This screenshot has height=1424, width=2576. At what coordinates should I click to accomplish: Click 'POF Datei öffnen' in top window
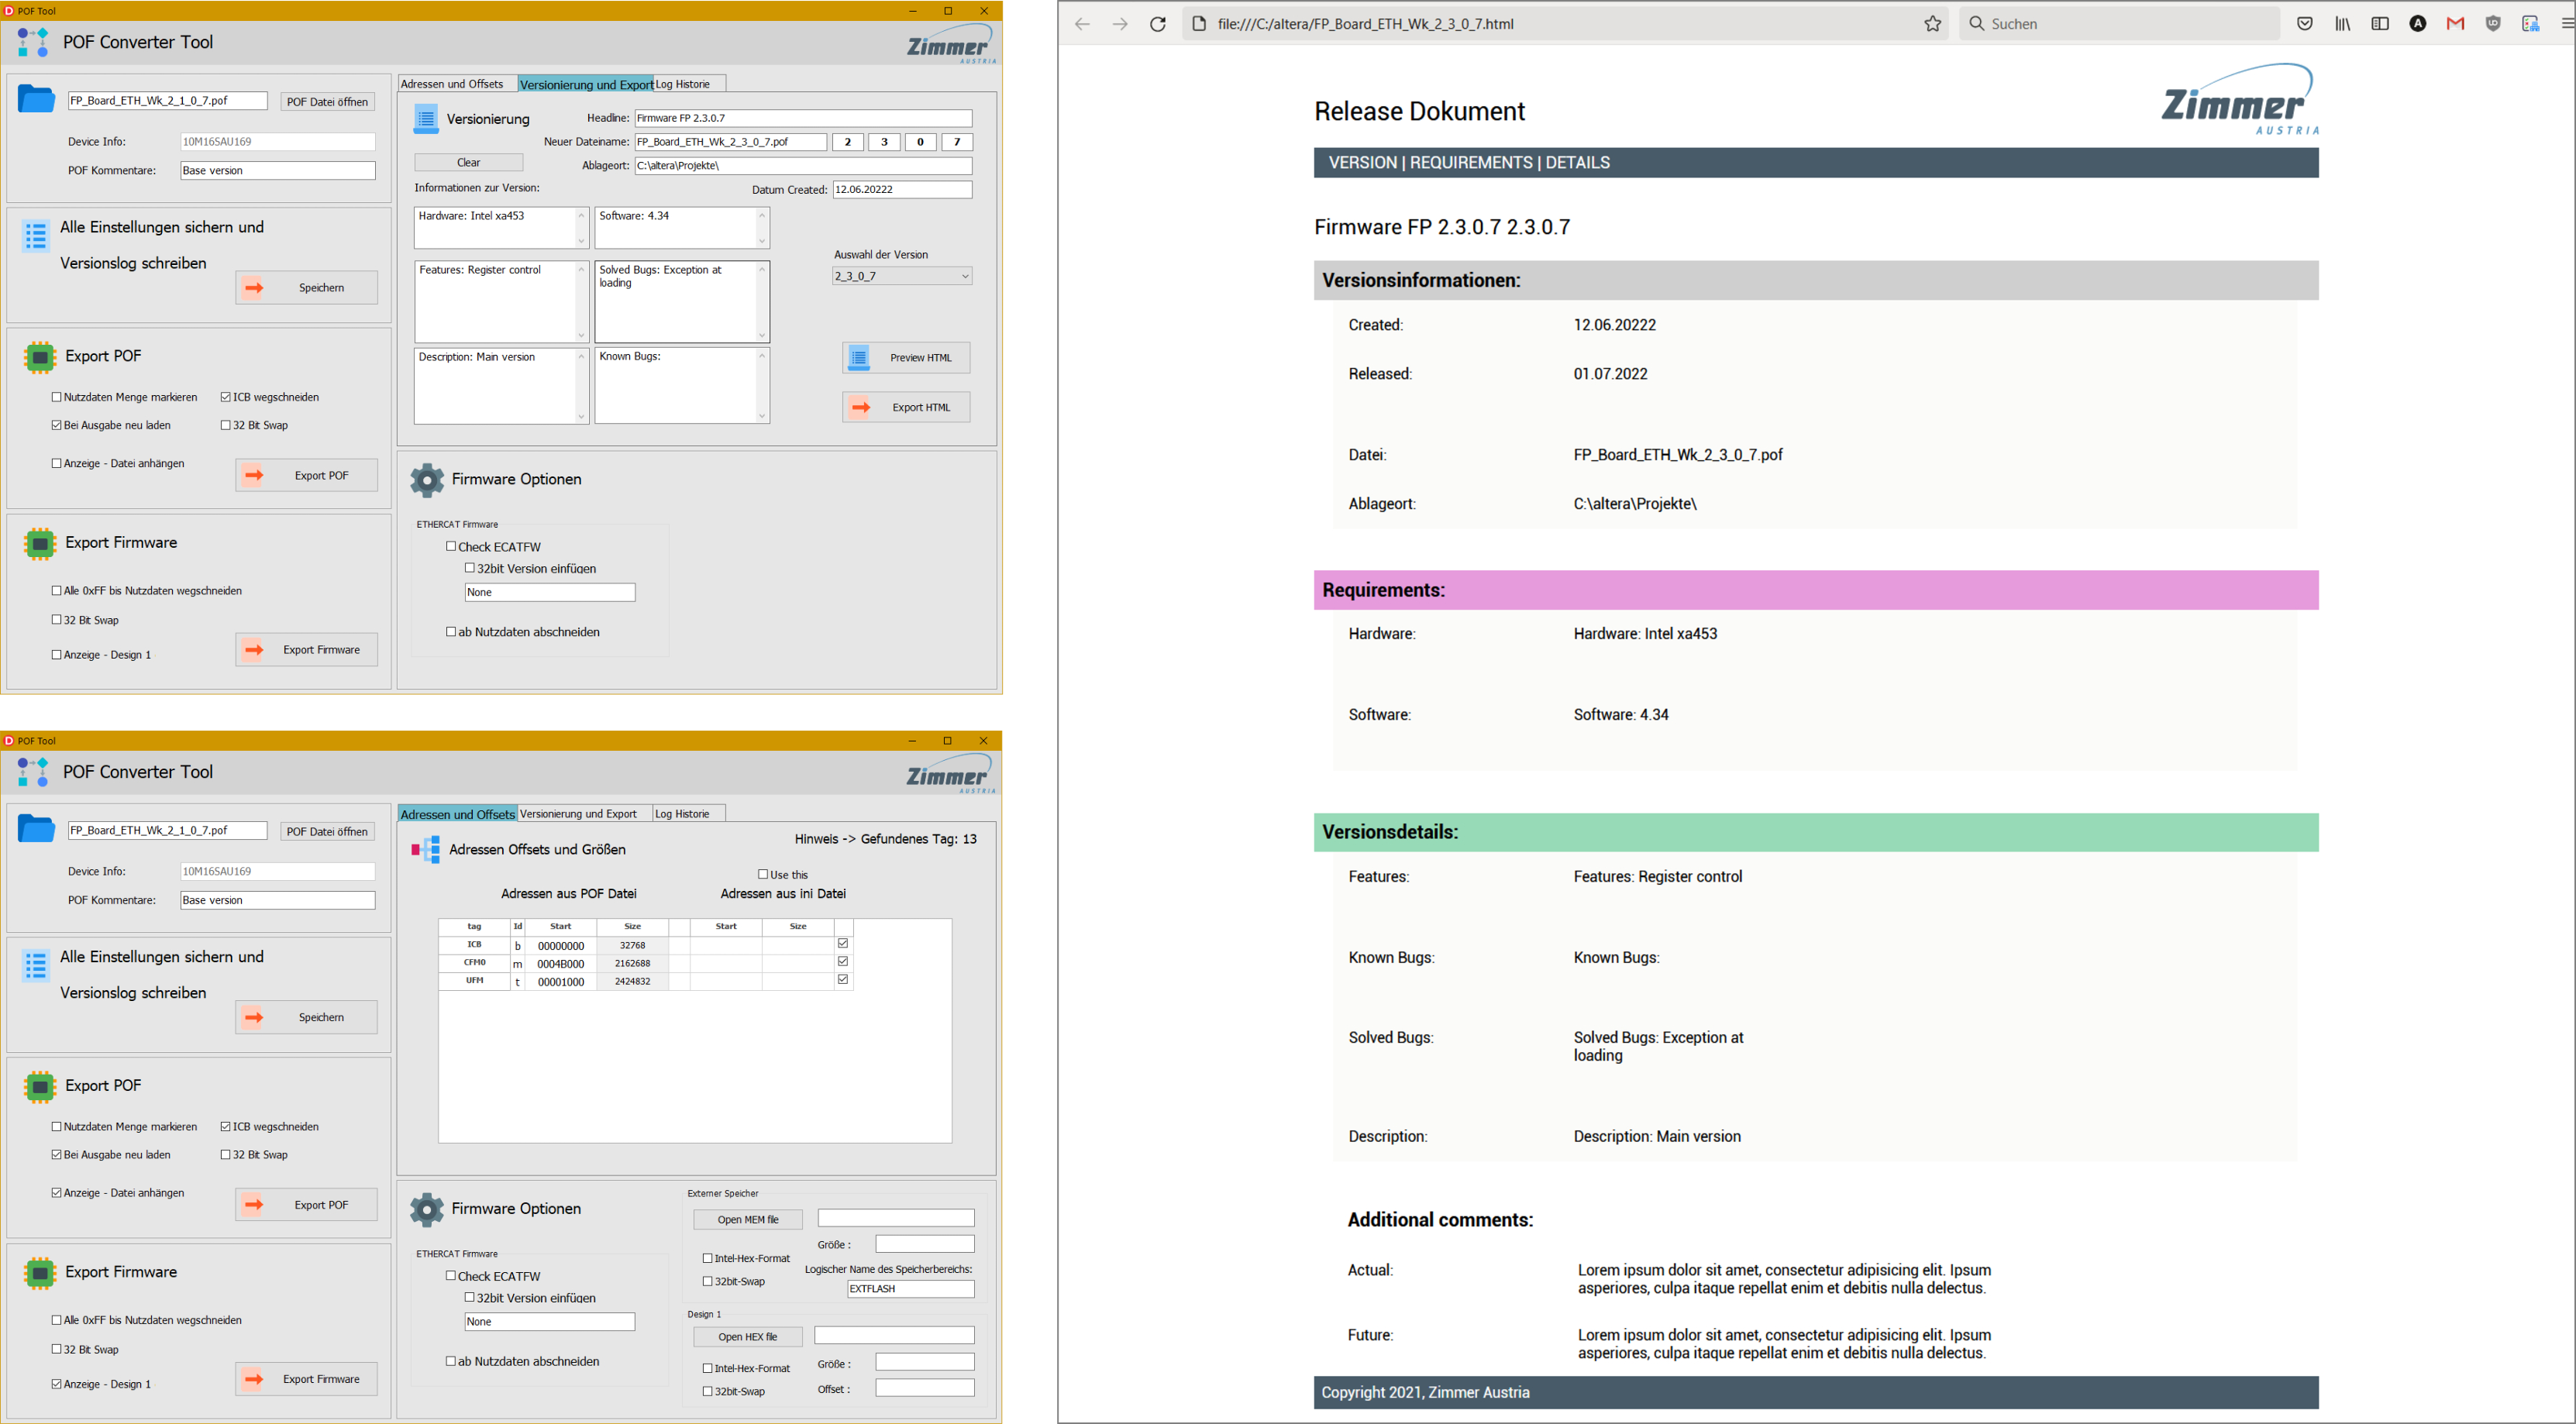point(327,102)
